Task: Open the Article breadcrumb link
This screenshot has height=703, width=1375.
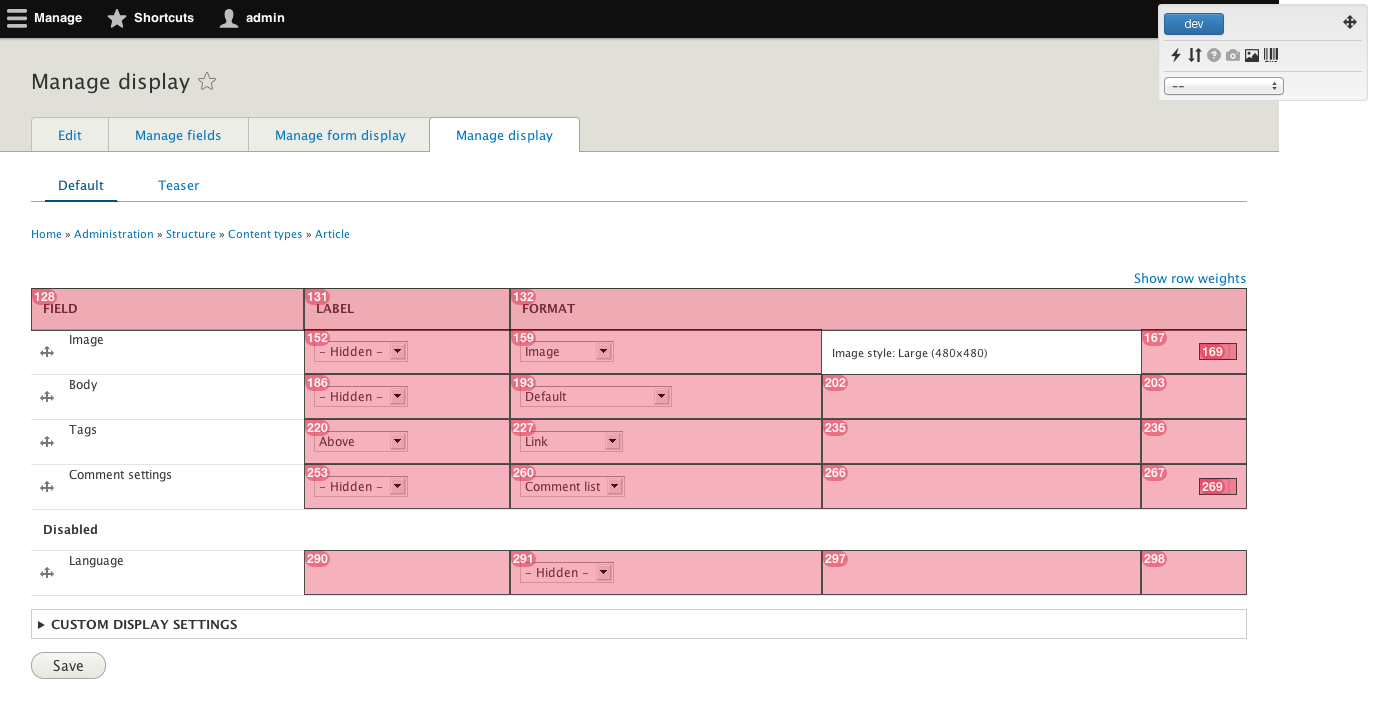Action: (x=332, y=234)
